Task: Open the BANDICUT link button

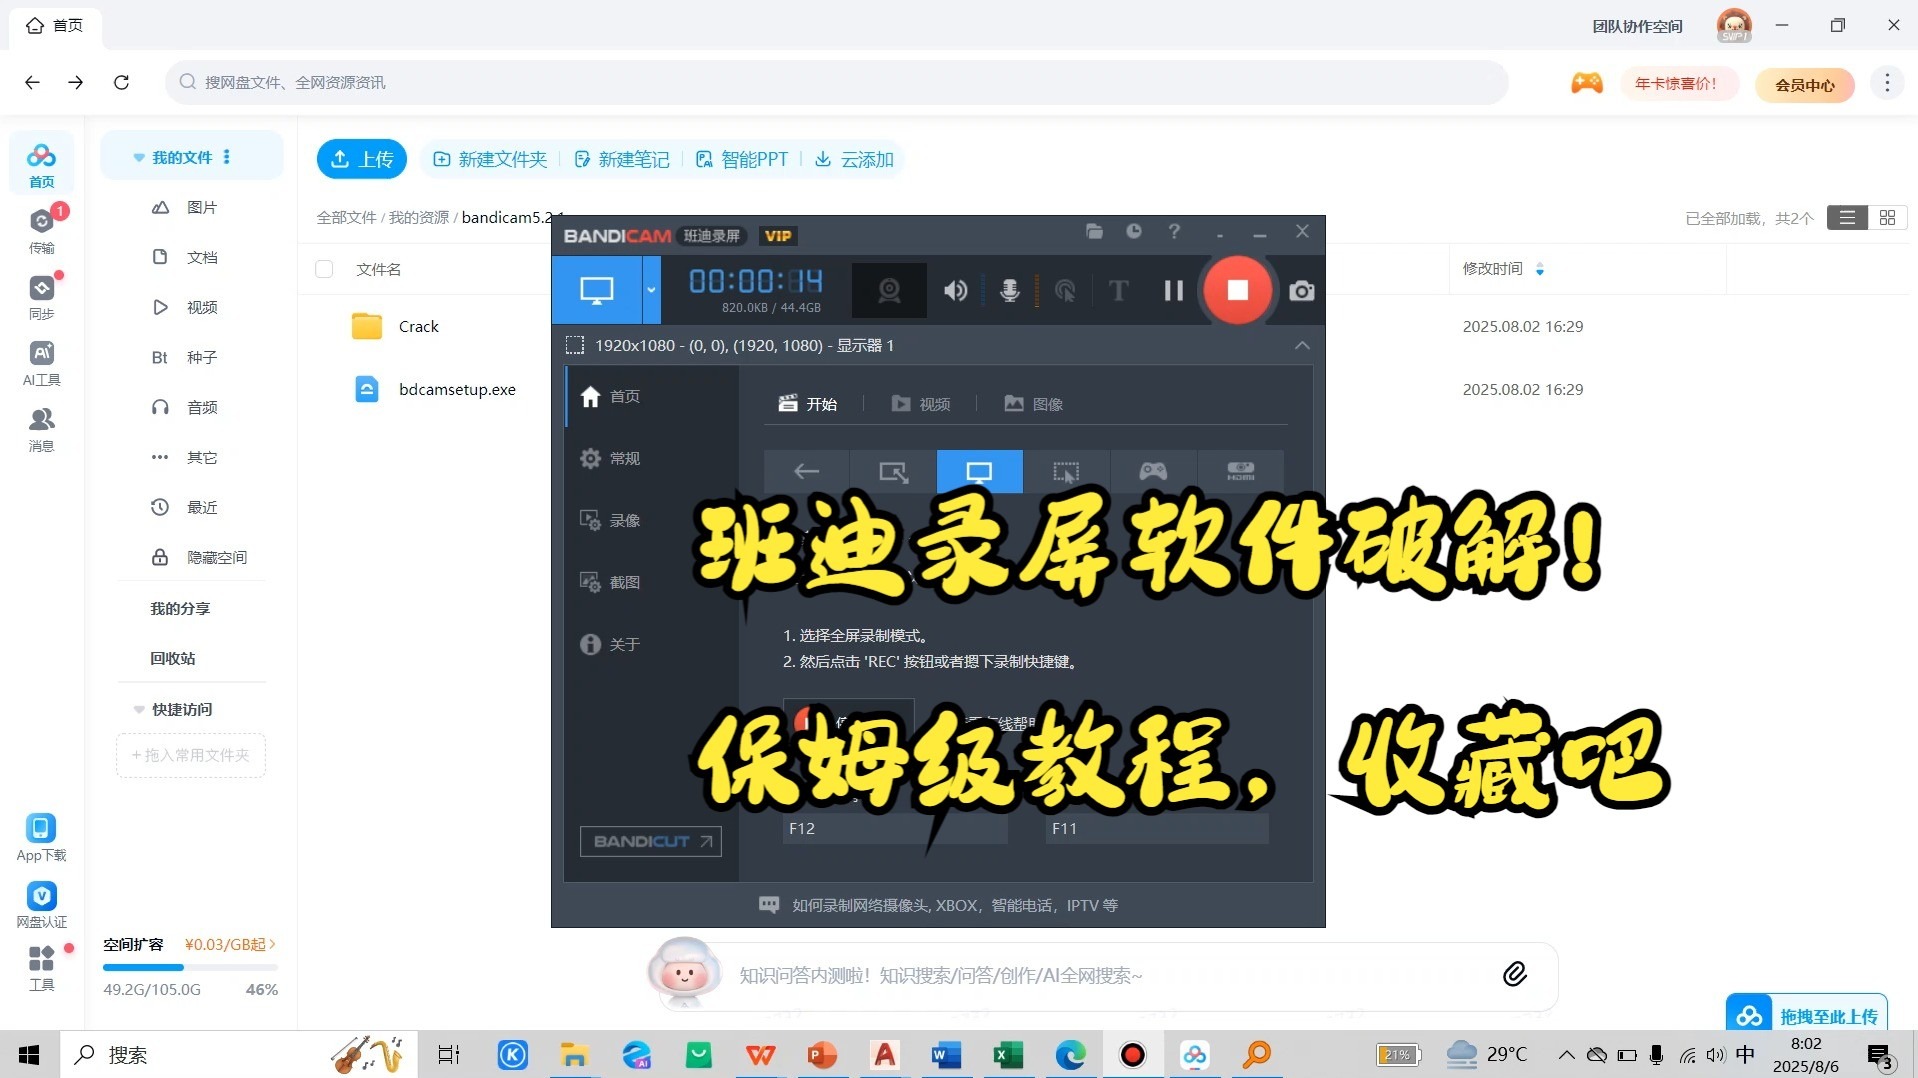Action: coord(650,841)
